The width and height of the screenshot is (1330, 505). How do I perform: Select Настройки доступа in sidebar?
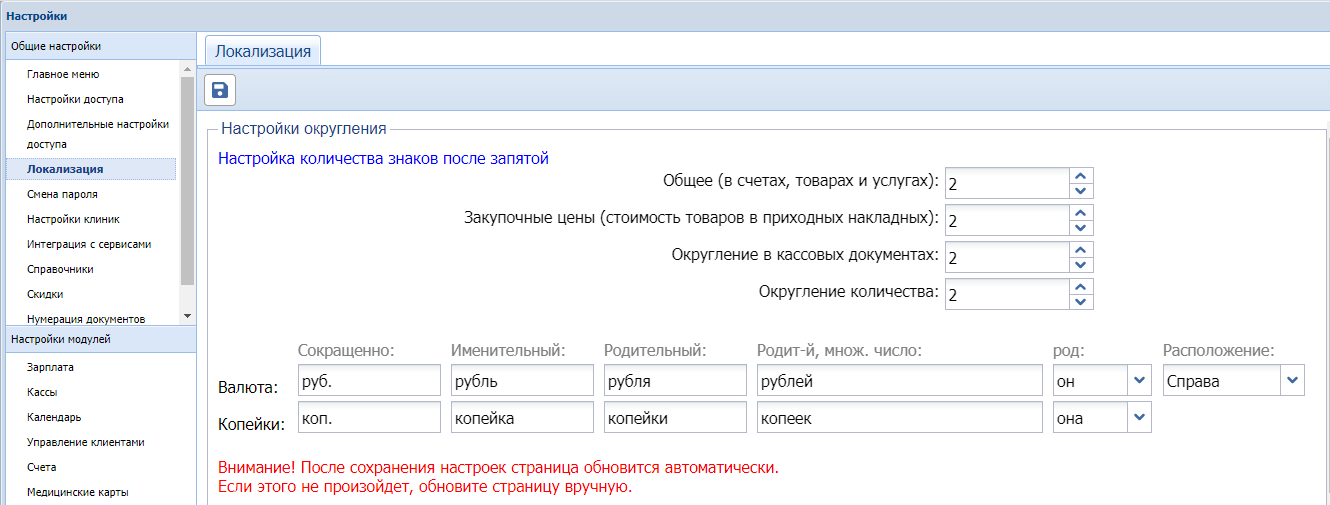point(75,99)
